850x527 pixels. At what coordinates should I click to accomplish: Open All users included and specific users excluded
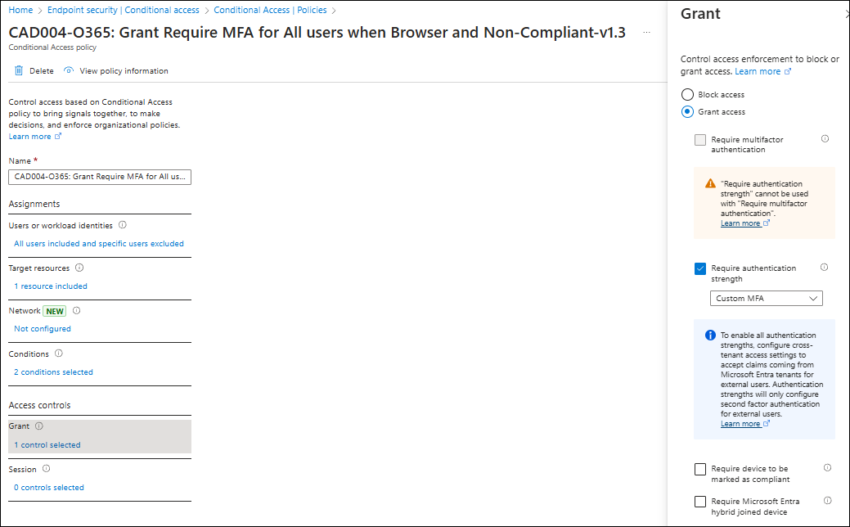coord(99,244)
